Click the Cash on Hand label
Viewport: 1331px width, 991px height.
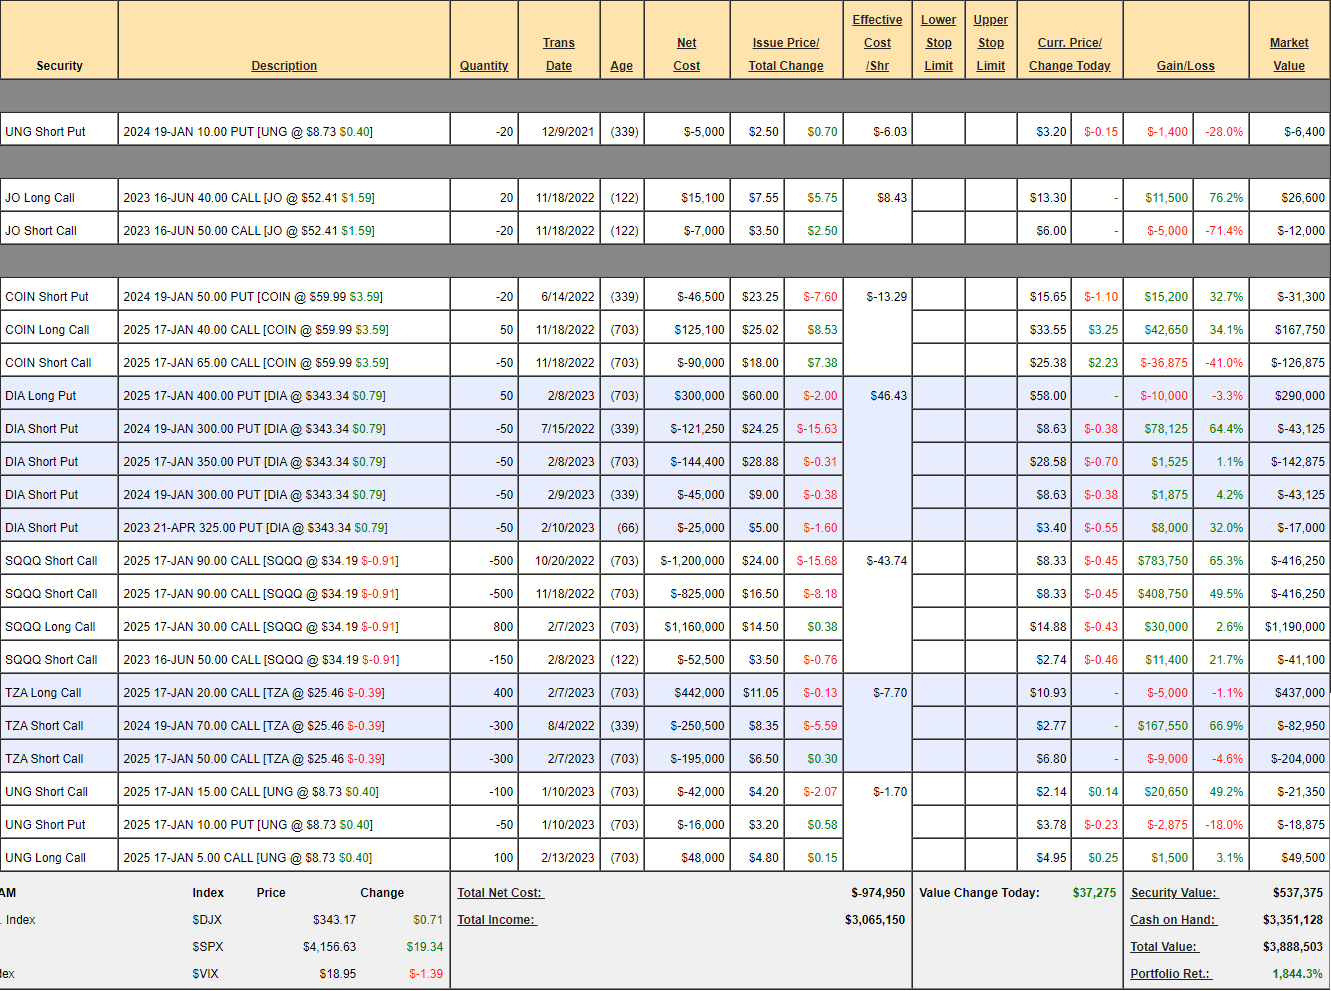pos(1173,920)
